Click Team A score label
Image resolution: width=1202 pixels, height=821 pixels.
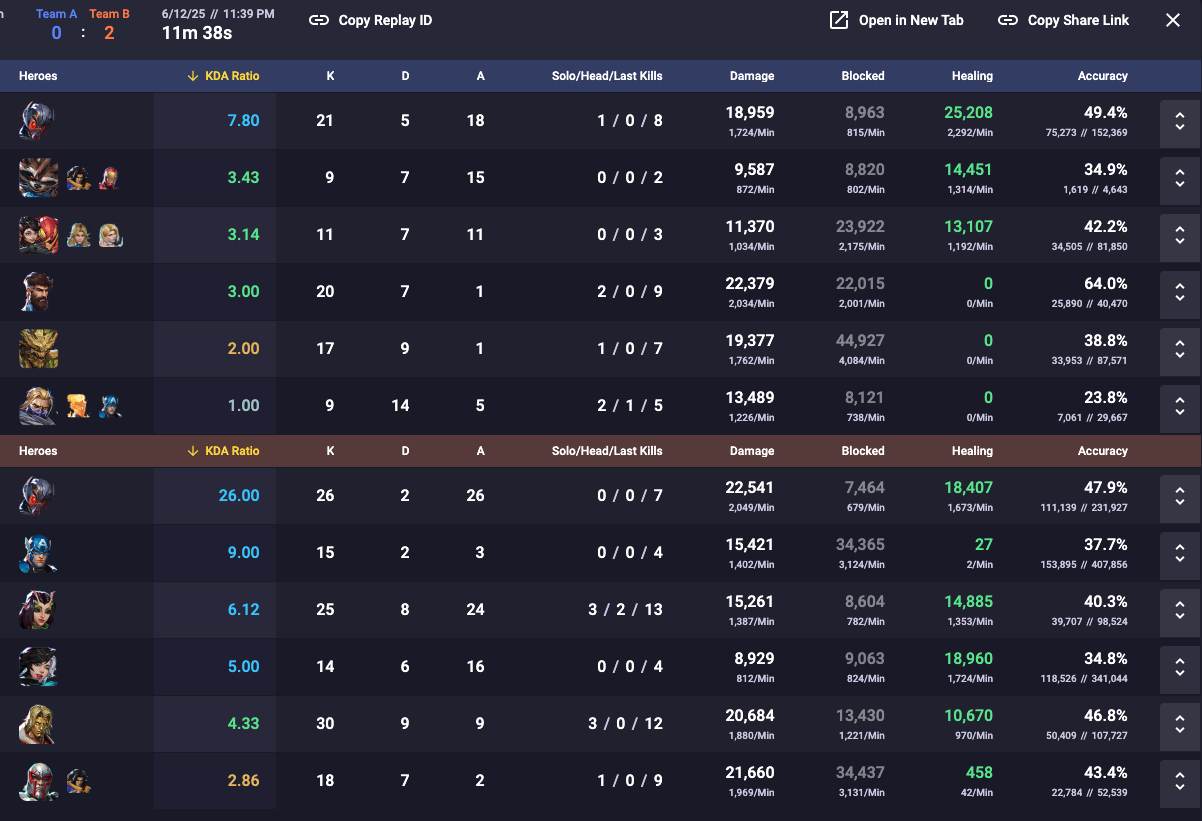click(57, 14)
